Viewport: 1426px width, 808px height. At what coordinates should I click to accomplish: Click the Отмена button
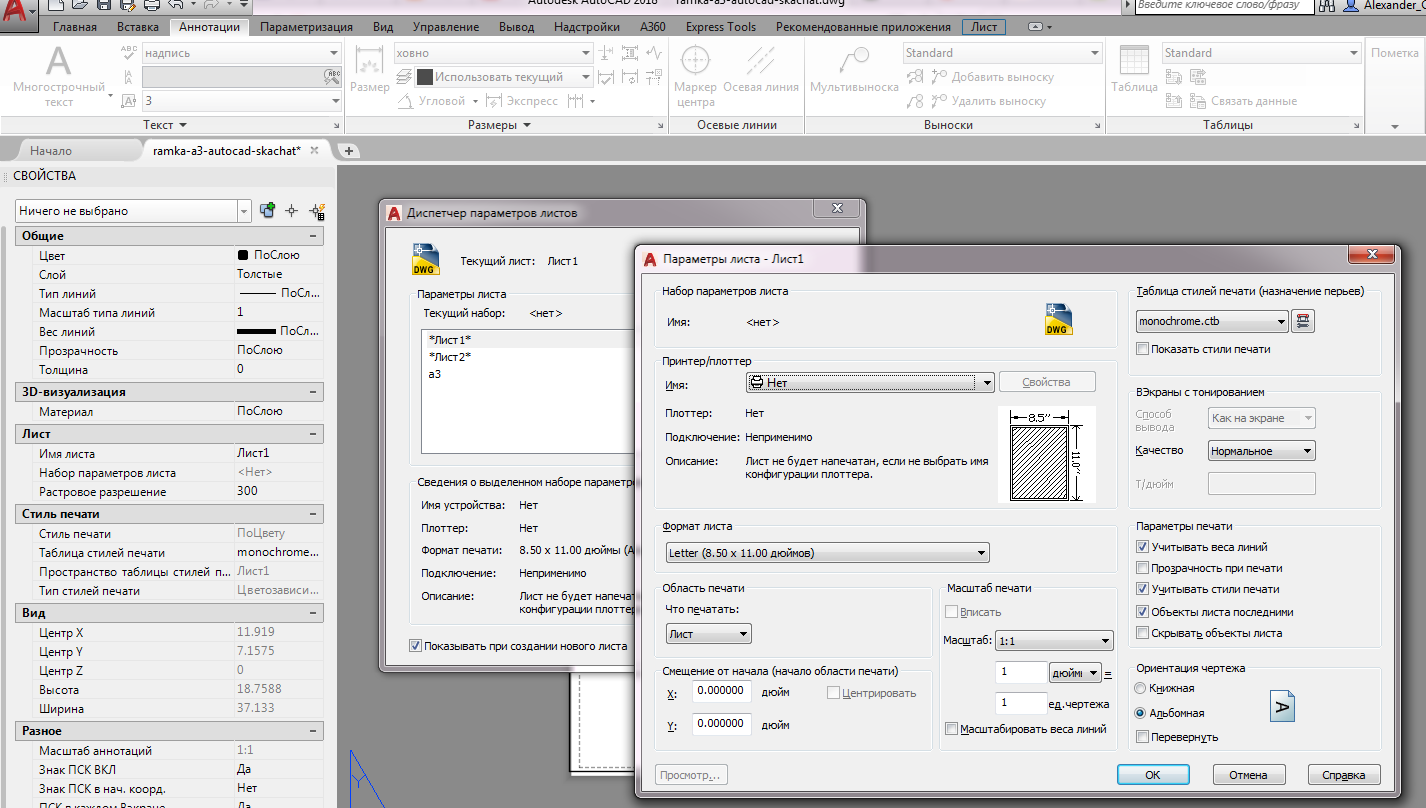click(x=1248, y=775)
